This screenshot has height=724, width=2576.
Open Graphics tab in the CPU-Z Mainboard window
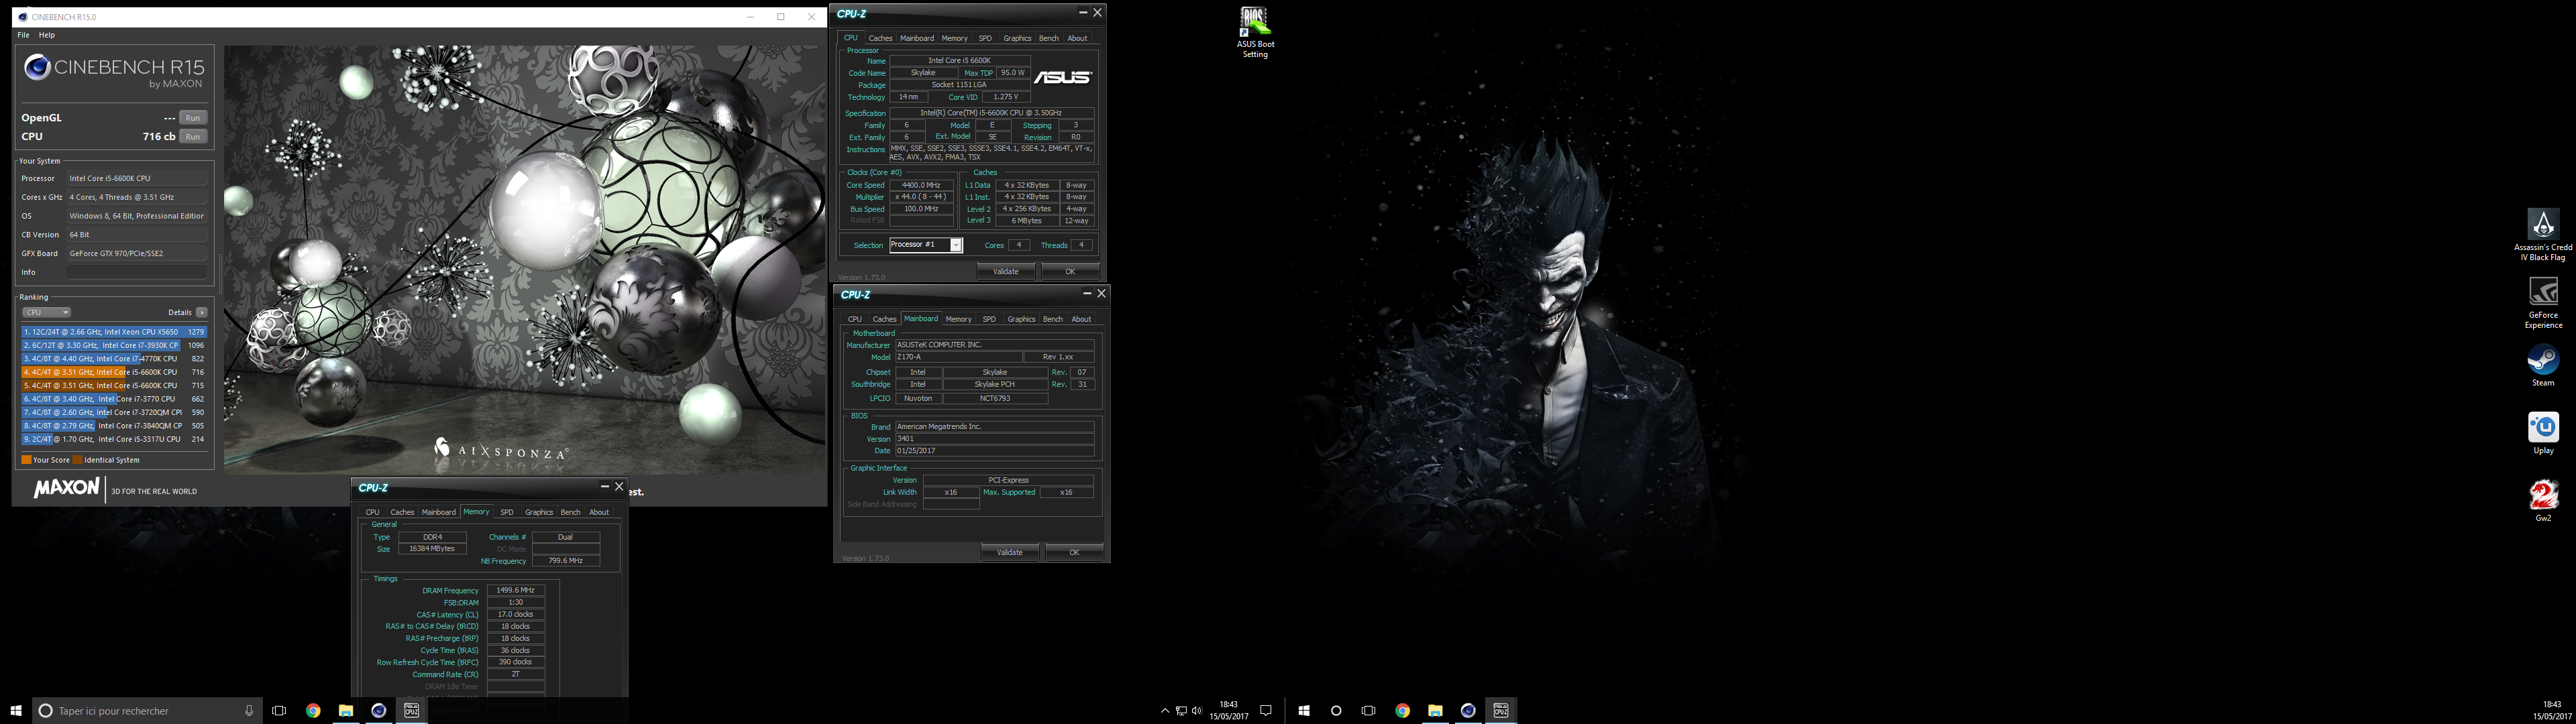[1021, 319]
